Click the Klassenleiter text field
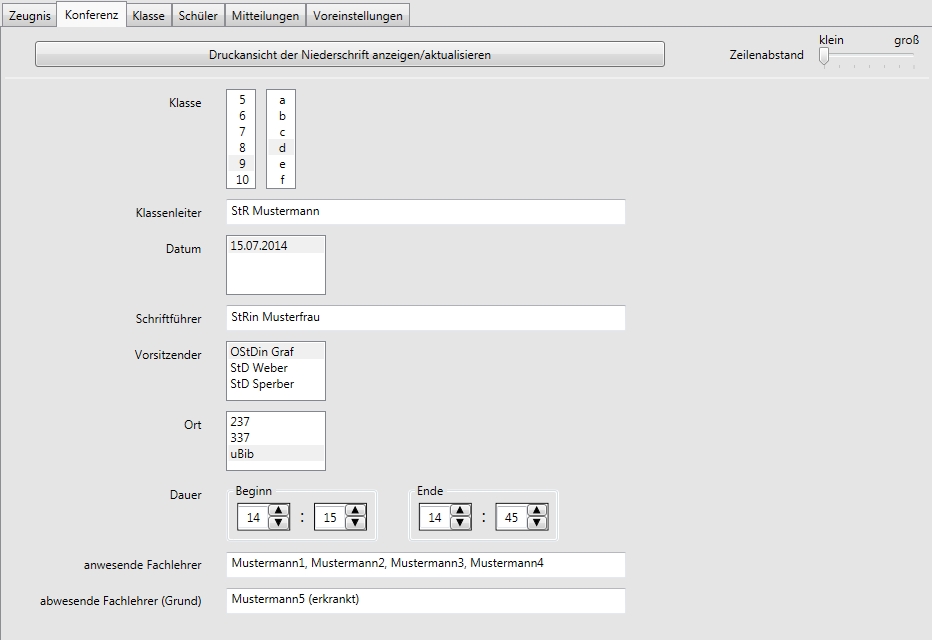 click(425, 212)
